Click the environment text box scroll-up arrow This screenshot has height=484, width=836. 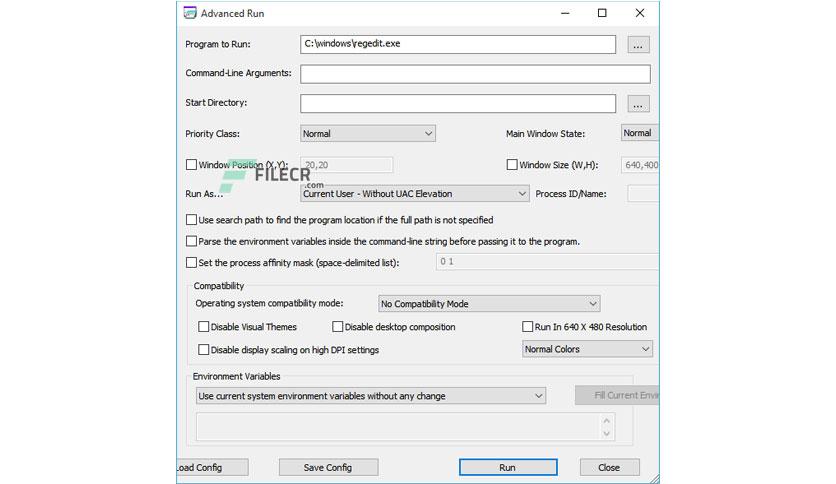[x=607, y=420]
